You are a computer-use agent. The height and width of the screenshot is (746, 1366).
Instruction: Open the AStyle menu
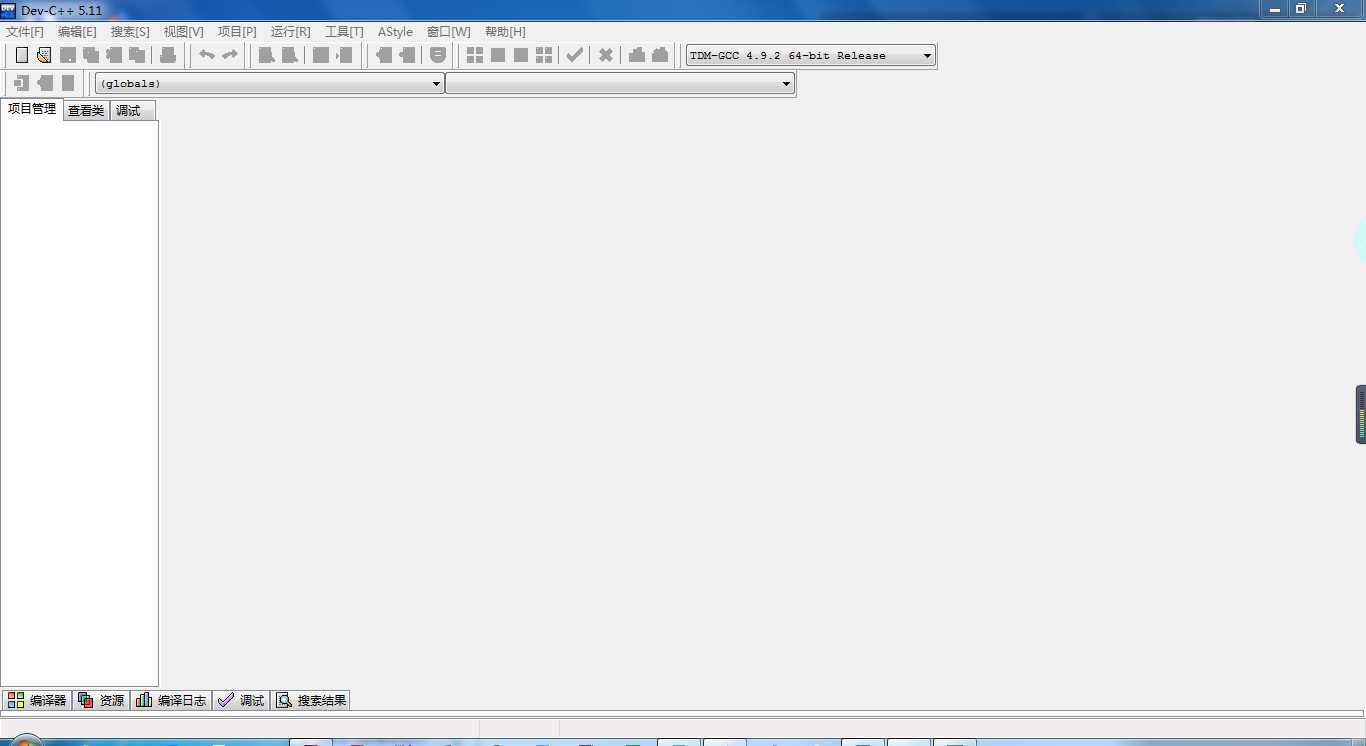(395, 32)
